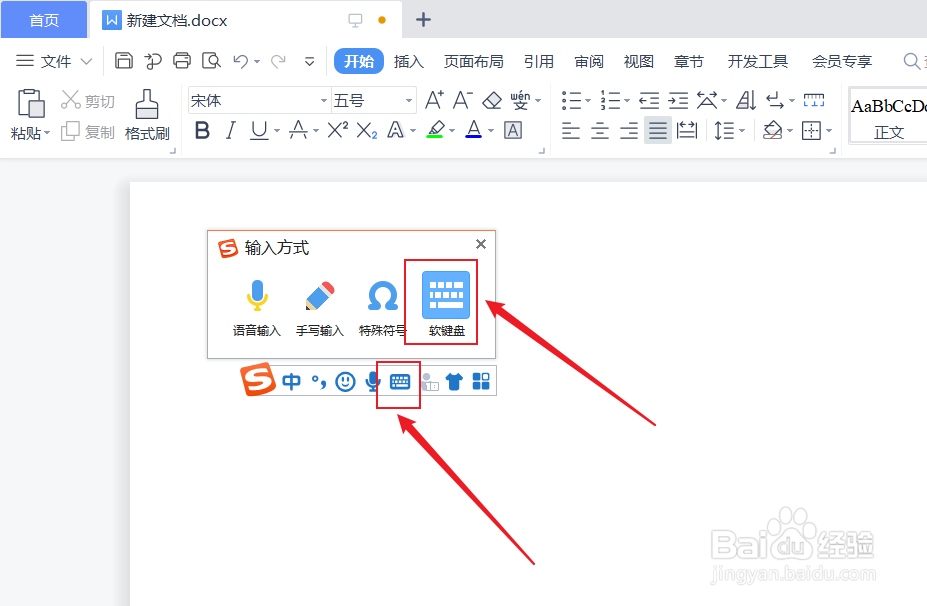Expand the highlight color dropdown arrow
Viewport: 927px width, 606px height.
[452, 130]
